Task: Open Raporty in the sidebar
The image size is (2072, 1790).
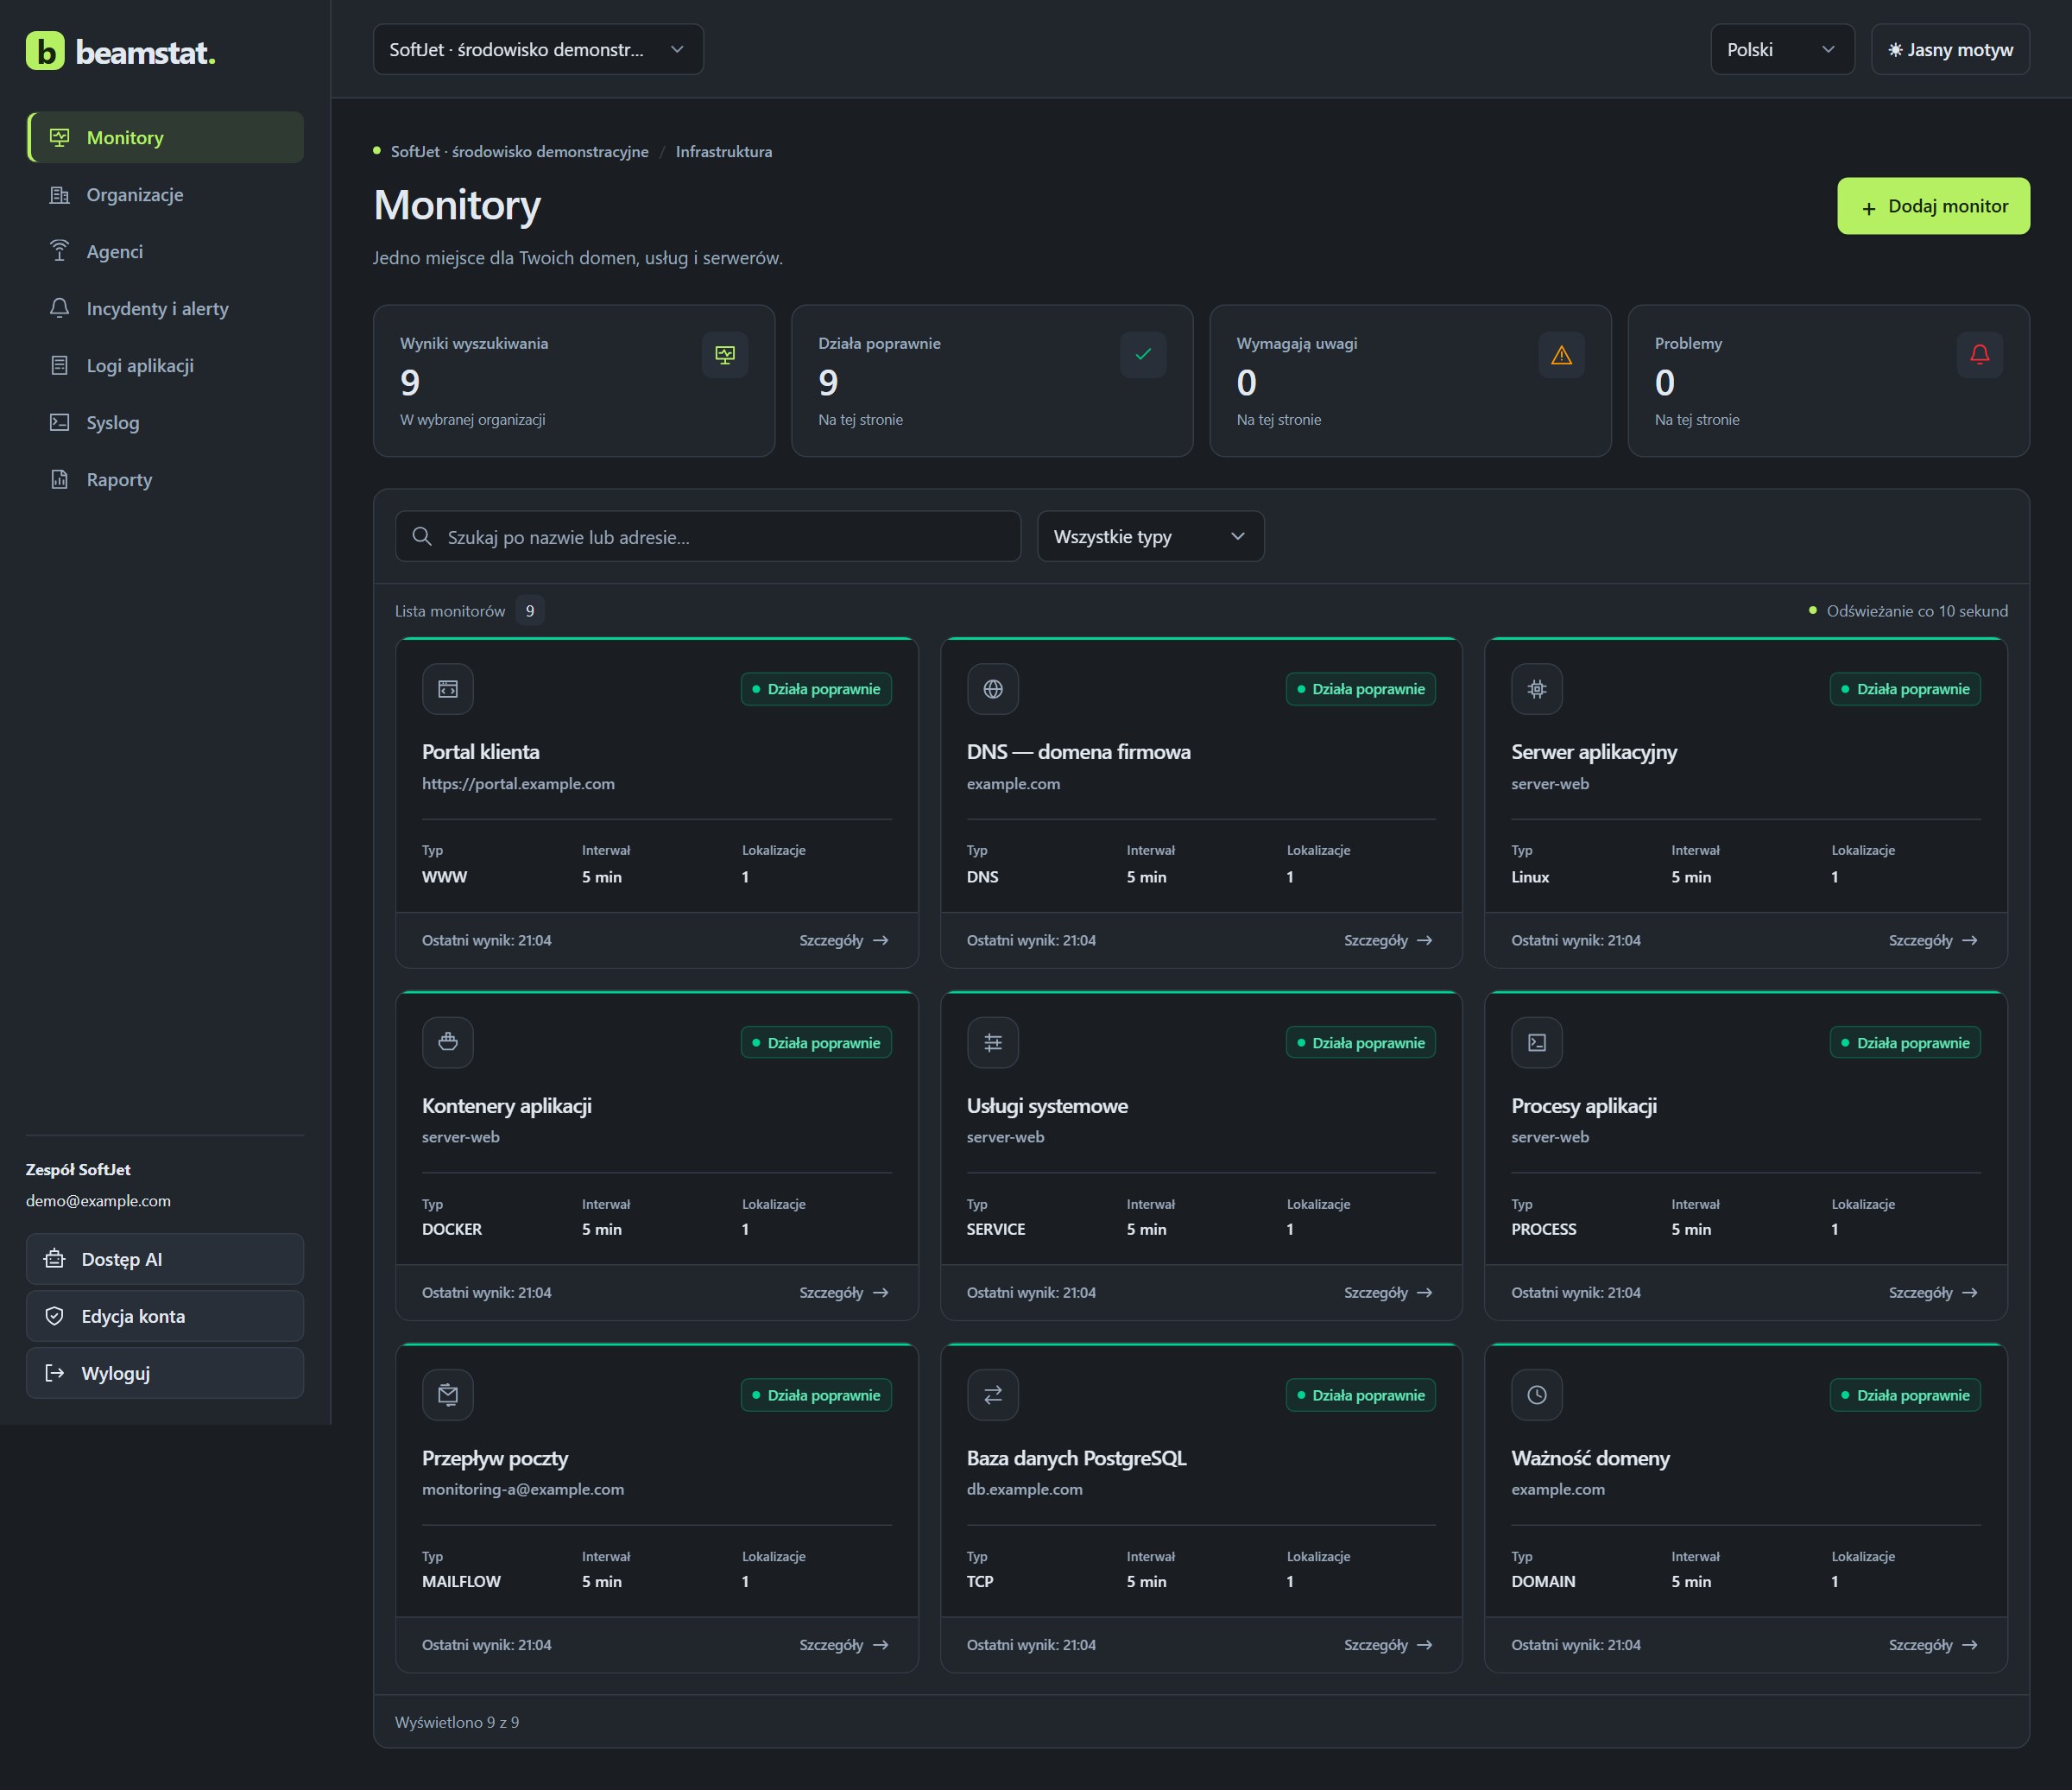Action: coord(165,479)
